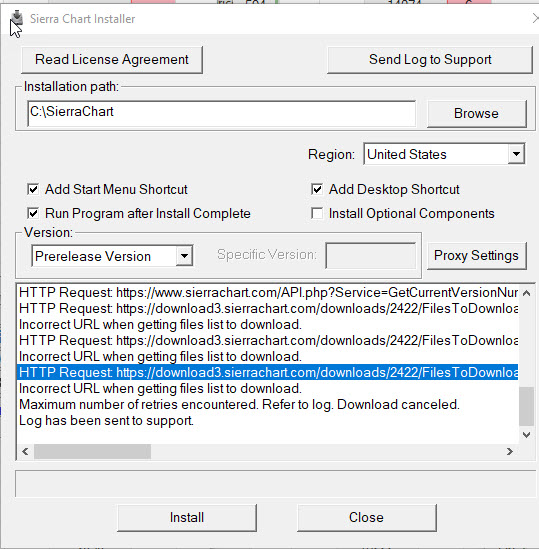Click the Specific Version input field
This screenshot has height=549, width=539.
pyautogui.click(x=371, y=256)
